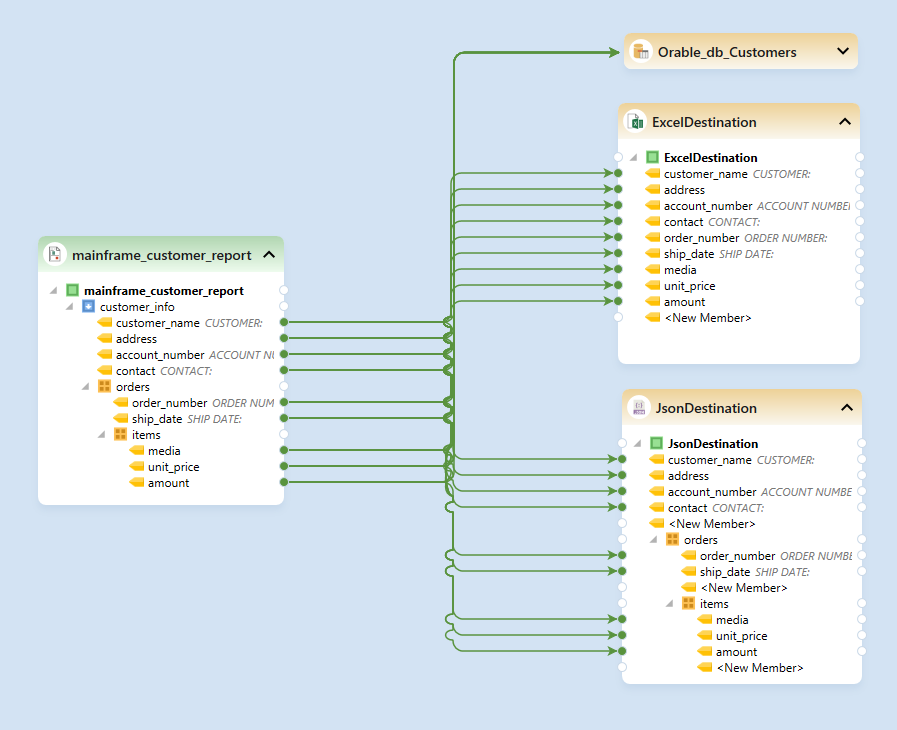Screen dimensions: 897x730
Task: Click field icon beside media in mainframe report
Action: (x=137, y=450)
